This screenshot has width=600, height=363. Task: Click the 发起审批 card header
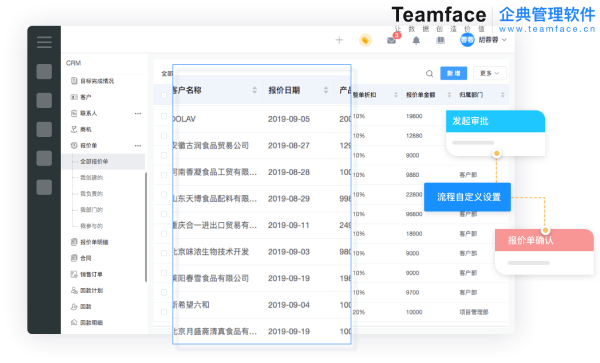tap(496, 121)
